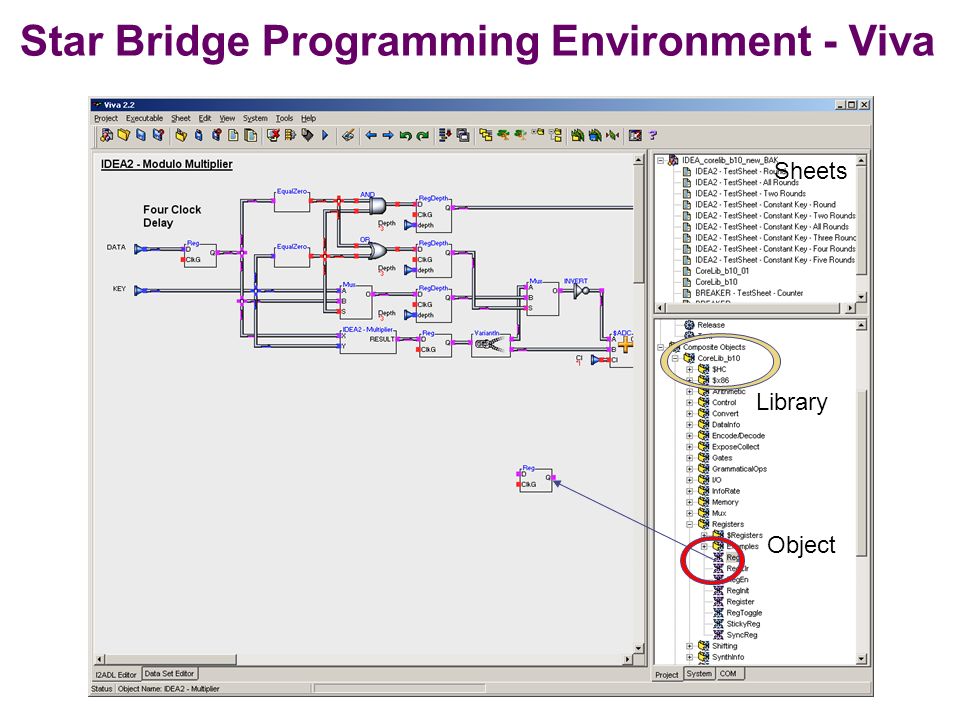The width and height of the screenshot is (960, 720).
Task: Collapse the Registers library folder
Action: tap(689, 524)
